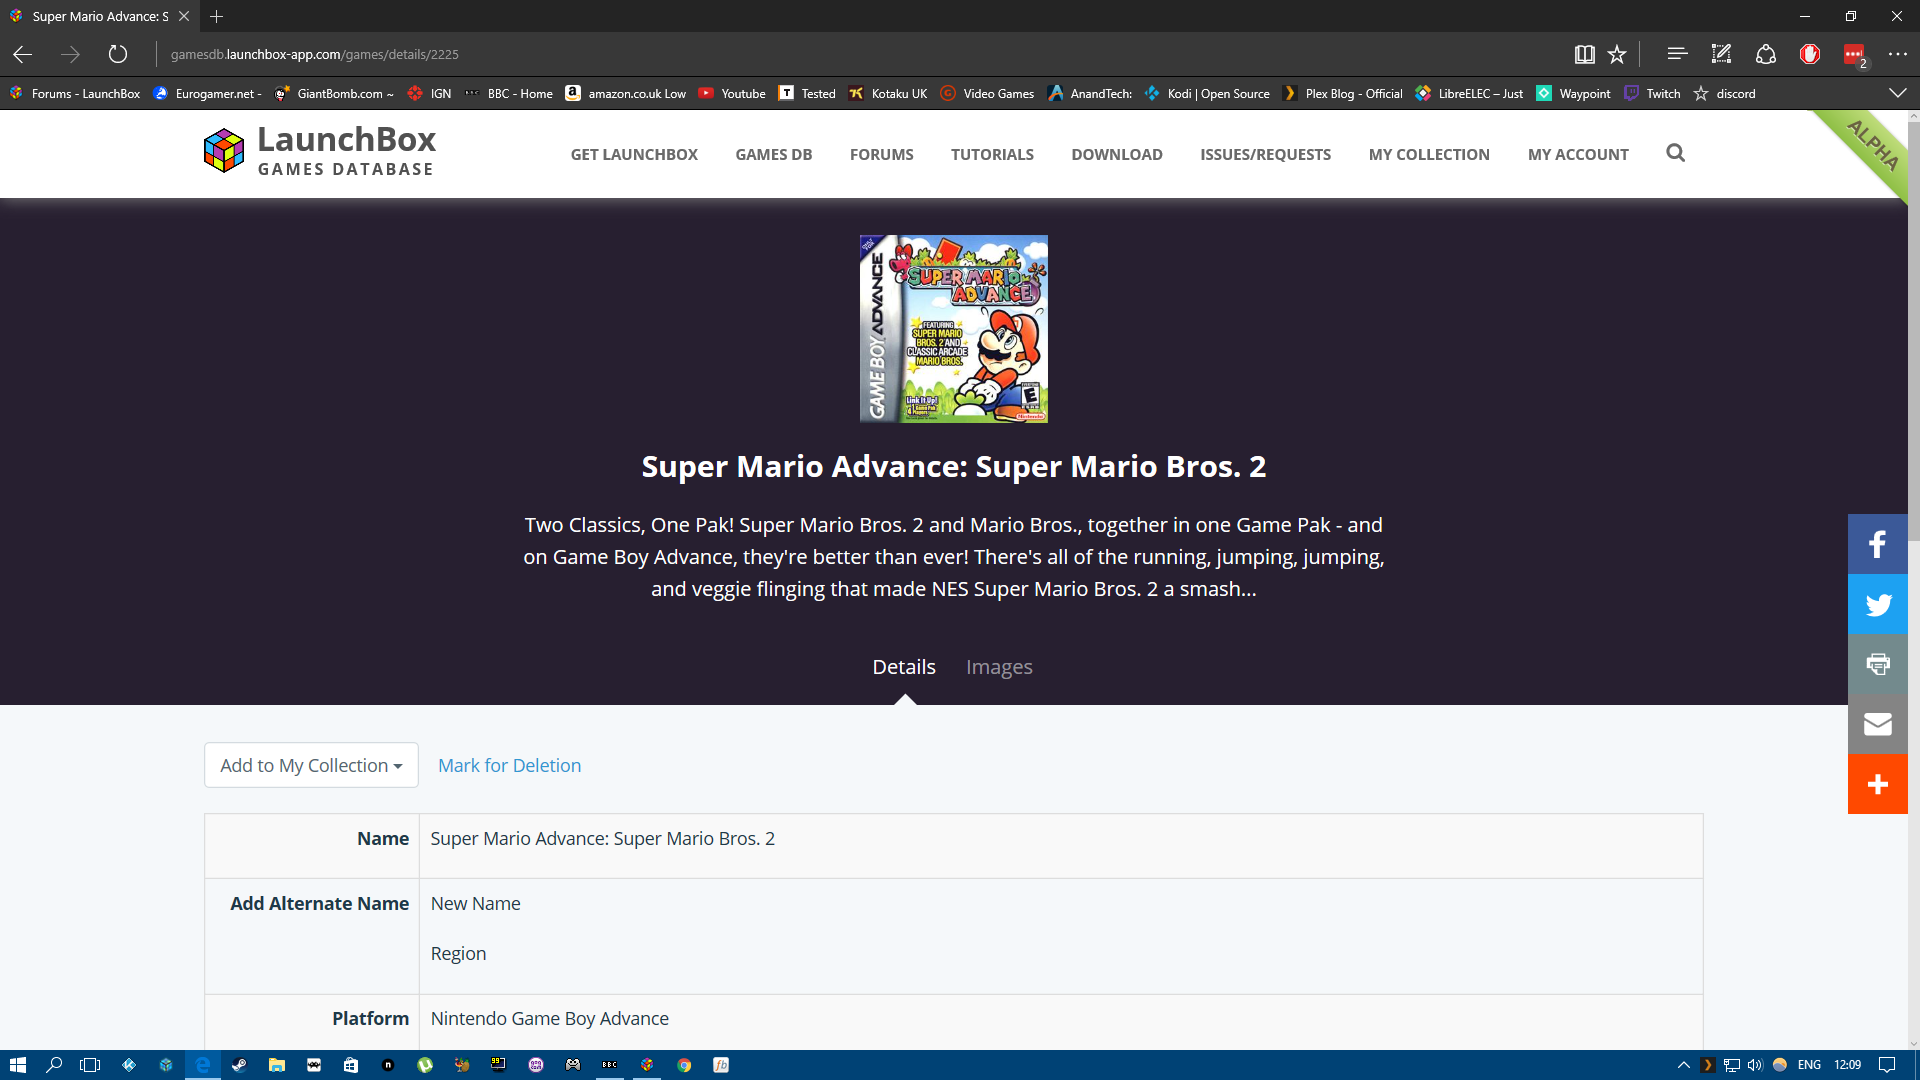
Task: Click the Region field
Action: pyautogui.click(x=458, y=953)
